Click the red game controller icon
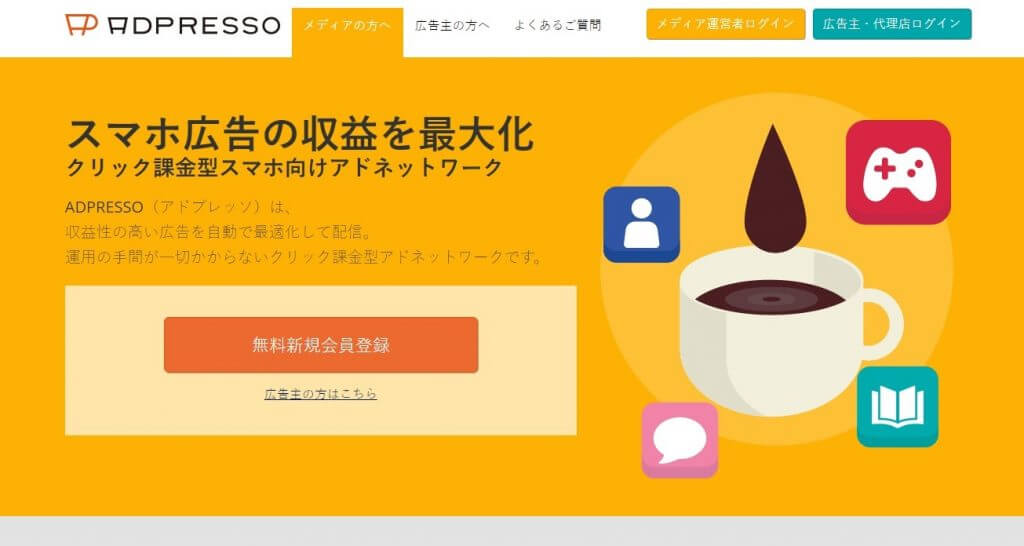The height and width of the screenshot is (546, 1024). click(898, 172)
